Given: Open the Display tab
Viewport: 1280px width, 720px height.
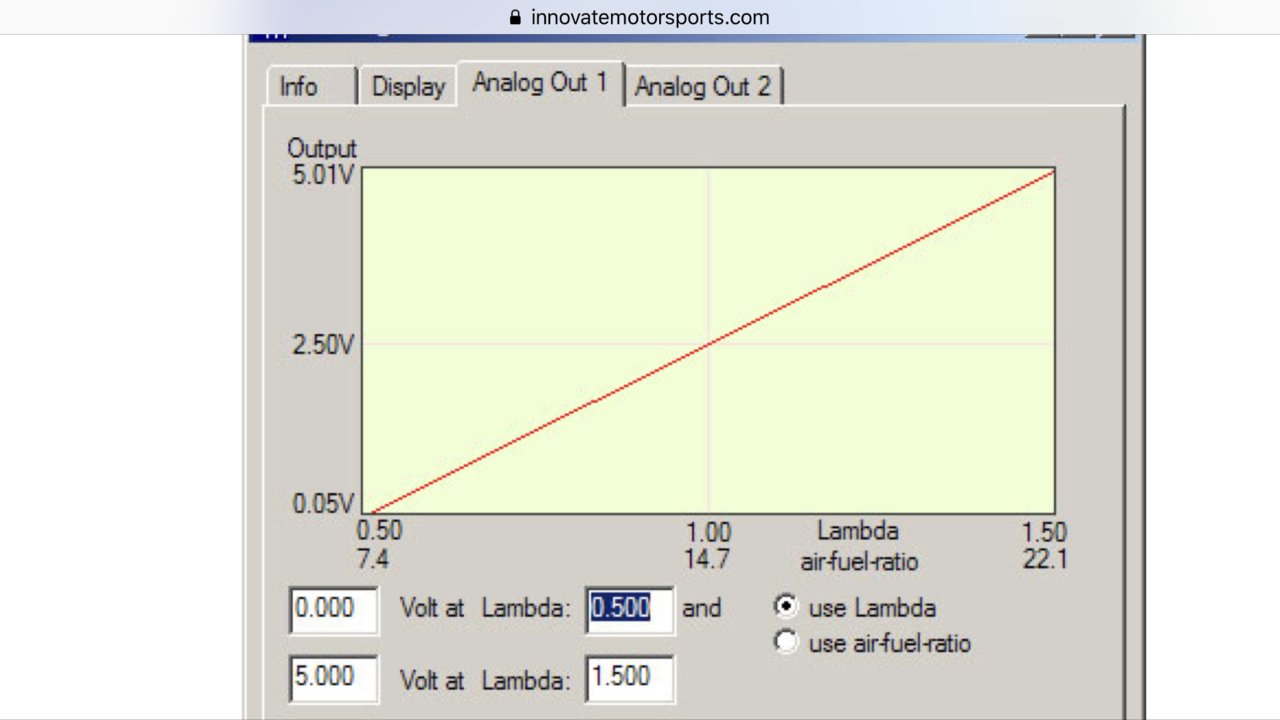Looking at the screenshot, I should click(x=408, y=86).
